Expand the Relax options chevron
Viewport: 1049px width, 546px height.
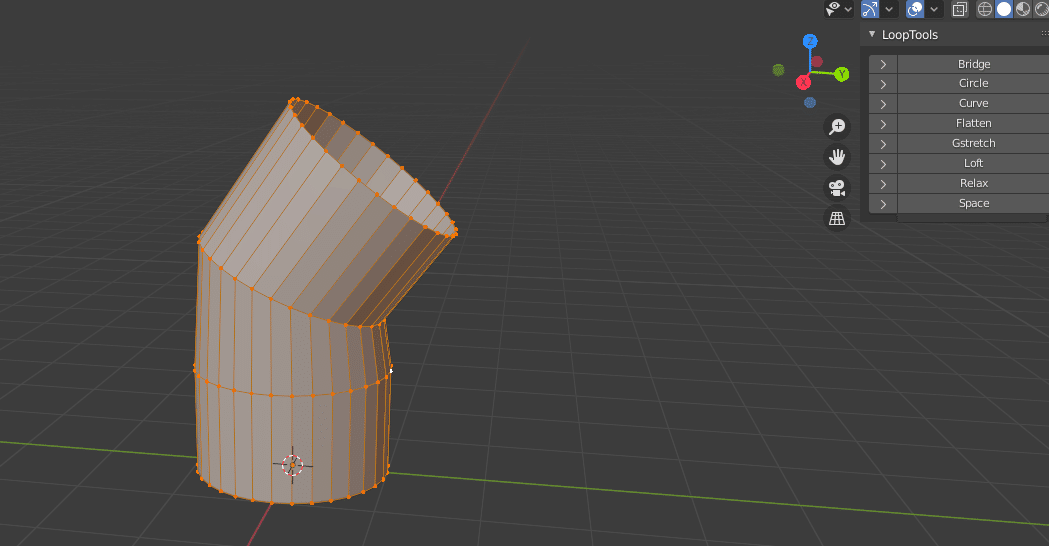coord(883,184)
